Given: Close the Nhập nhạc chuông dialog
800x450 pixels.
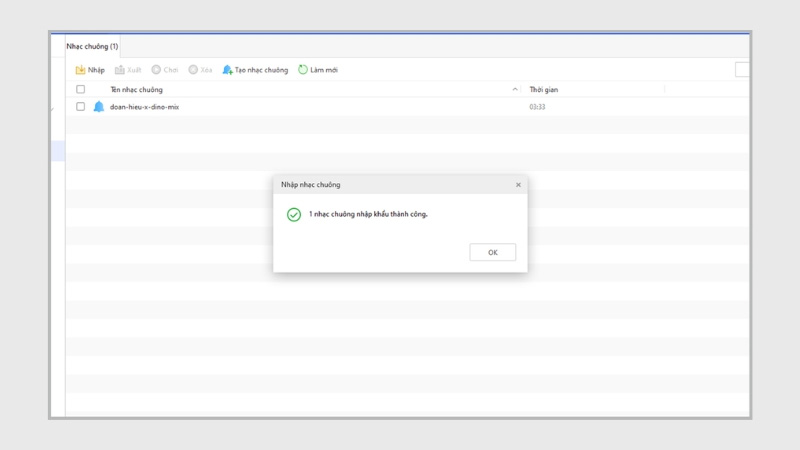Looking at the screenshot, I should [518, 185].
